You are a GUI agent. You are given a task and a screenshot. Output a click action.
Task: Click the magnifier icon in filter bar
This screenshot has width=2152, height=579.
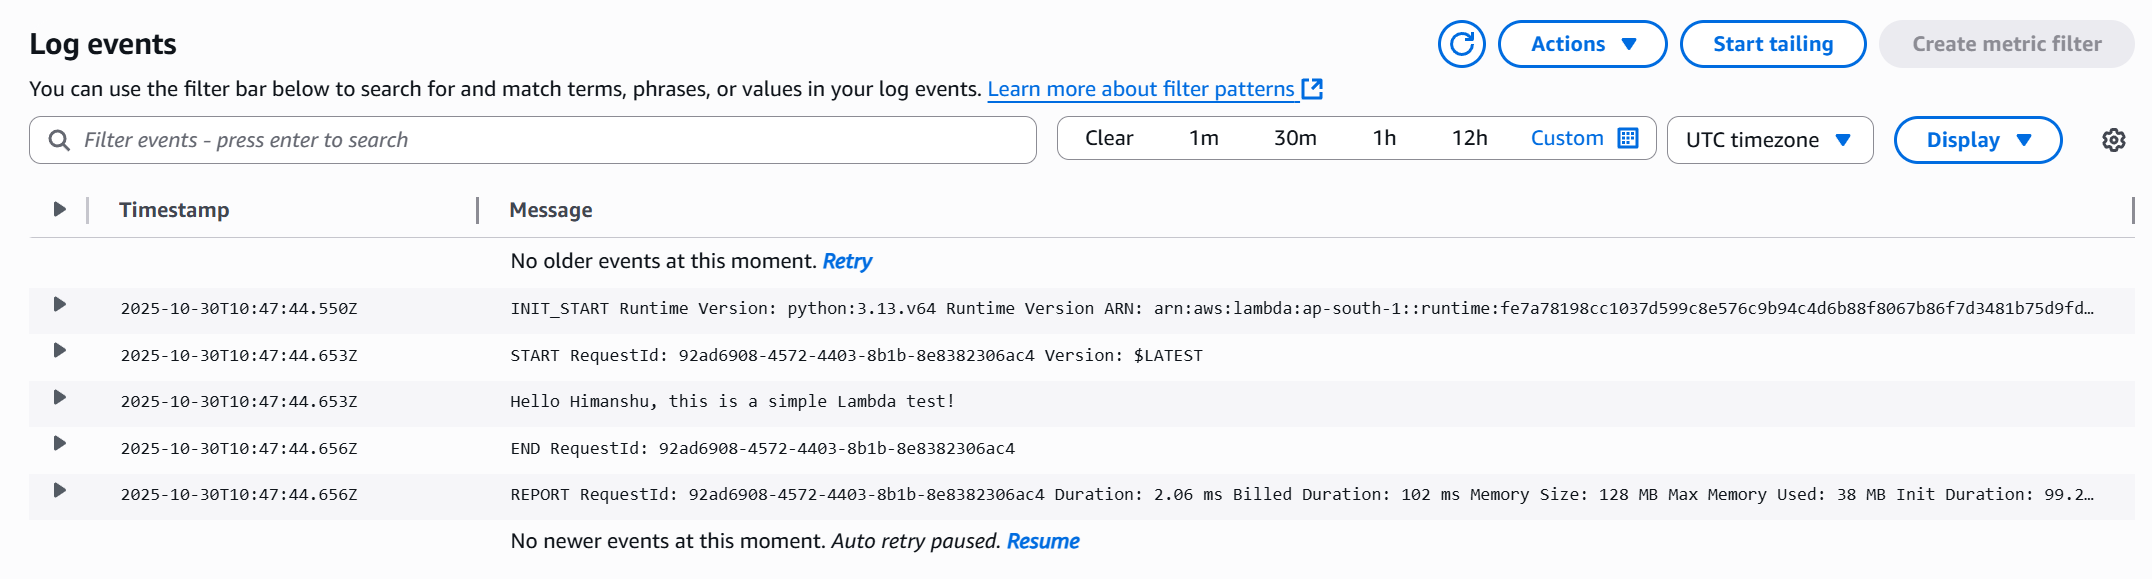coord(59,140)
